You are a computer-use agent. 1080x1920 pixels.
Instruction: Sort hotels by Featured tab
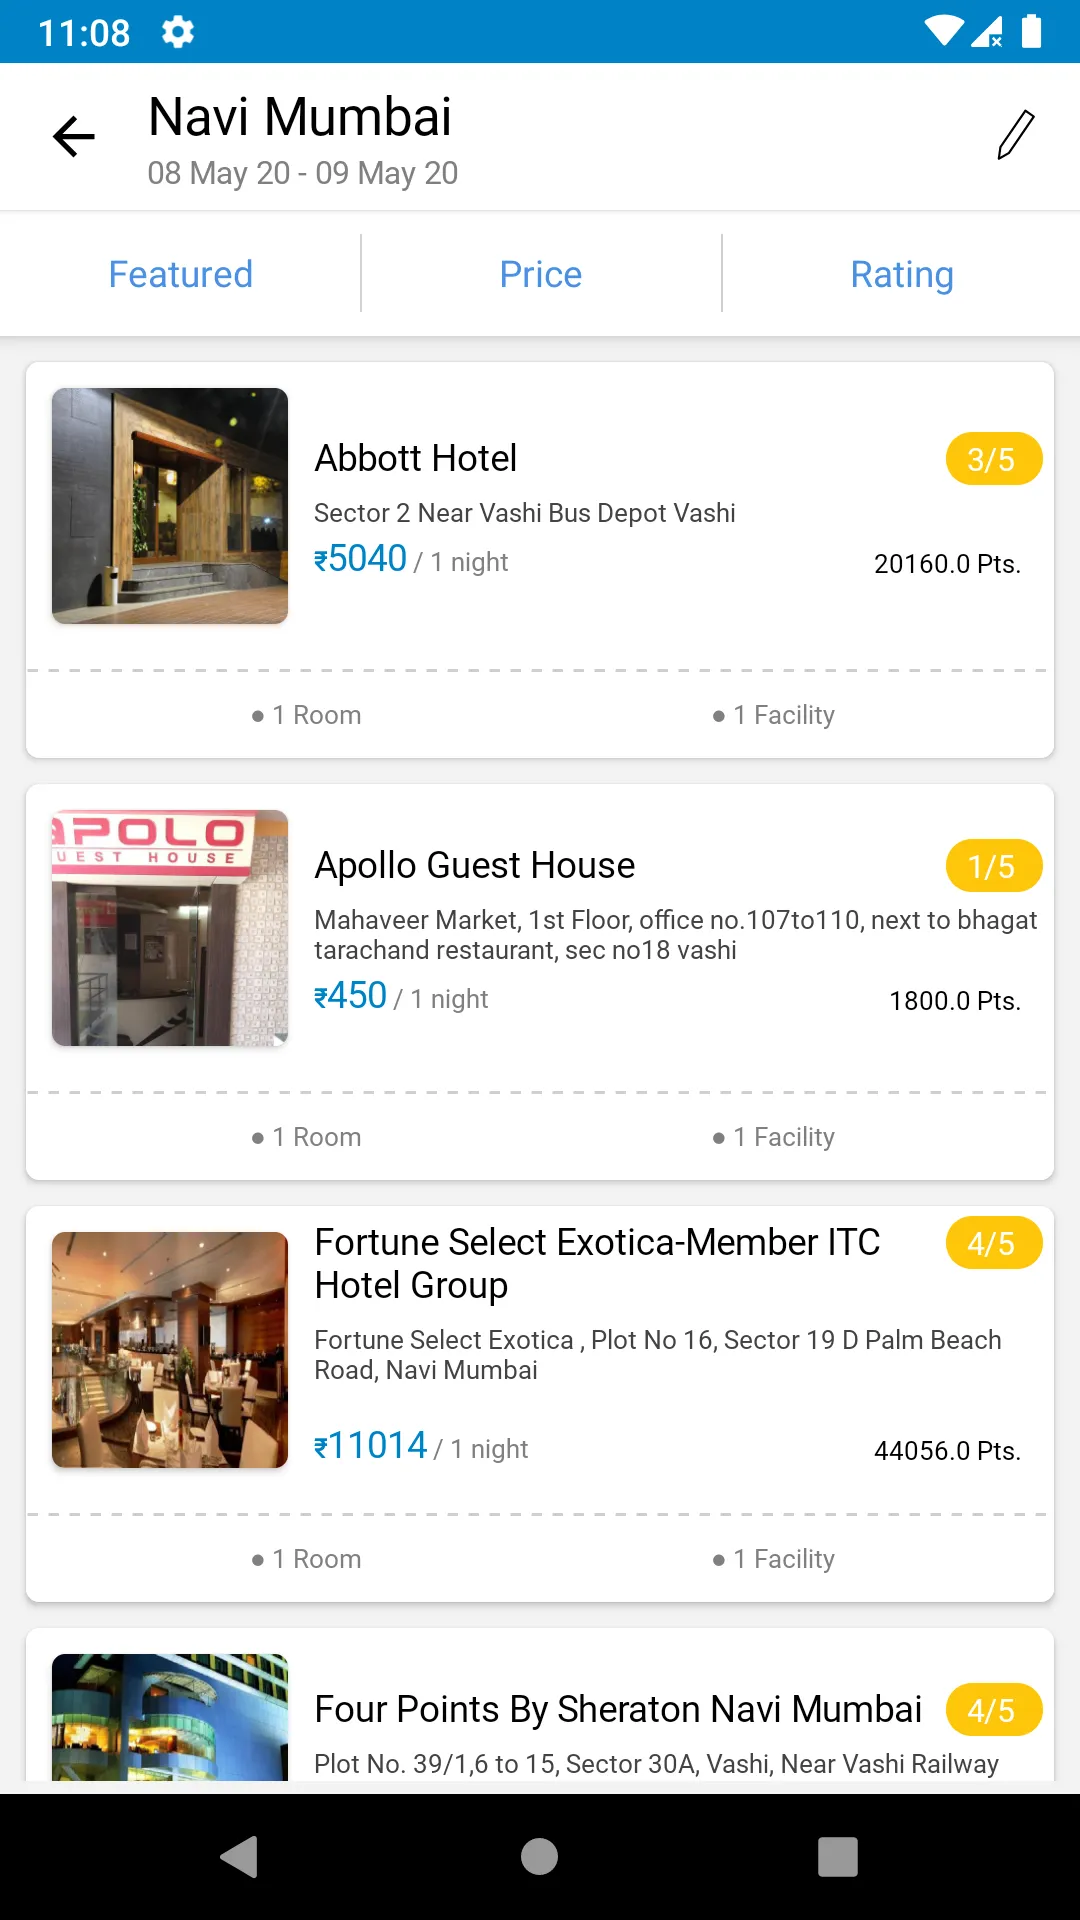coord(180,274)
